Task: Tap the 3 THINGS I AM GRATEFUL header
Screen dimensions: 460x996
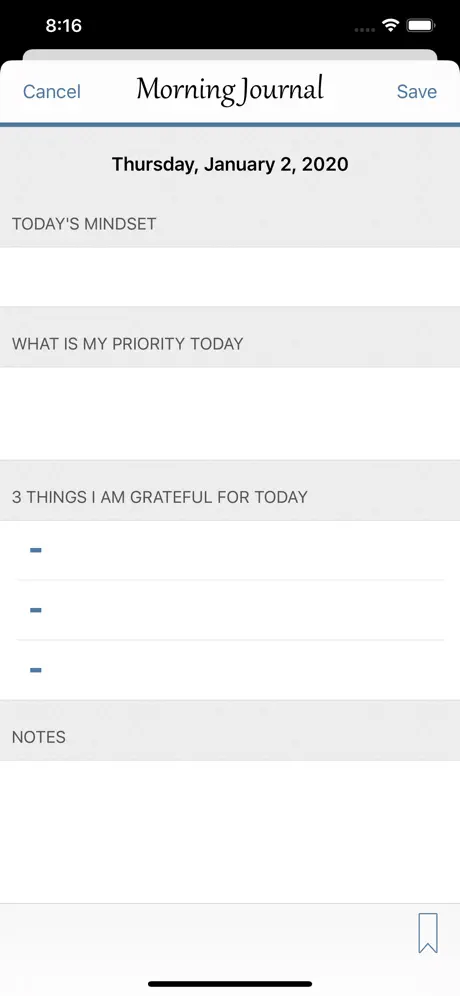Action: click(x=159, y=497)
